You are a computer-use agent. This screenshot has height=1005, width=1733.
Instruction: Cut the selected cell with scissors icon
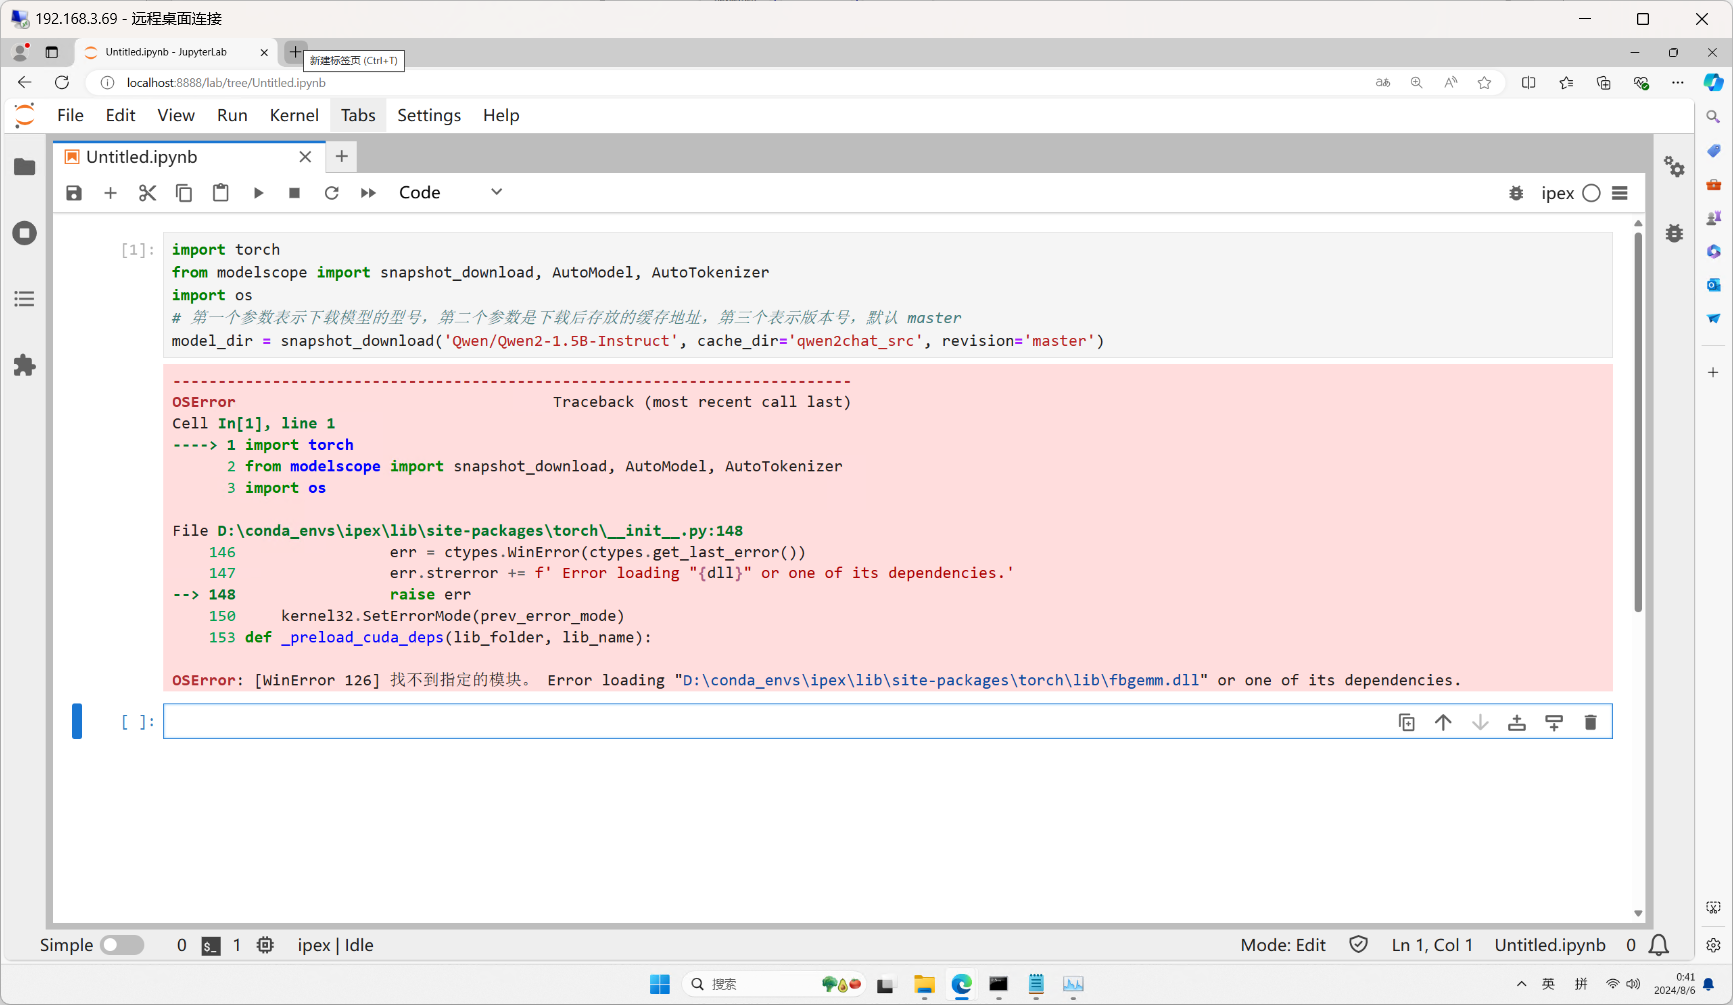coord(147,193)
